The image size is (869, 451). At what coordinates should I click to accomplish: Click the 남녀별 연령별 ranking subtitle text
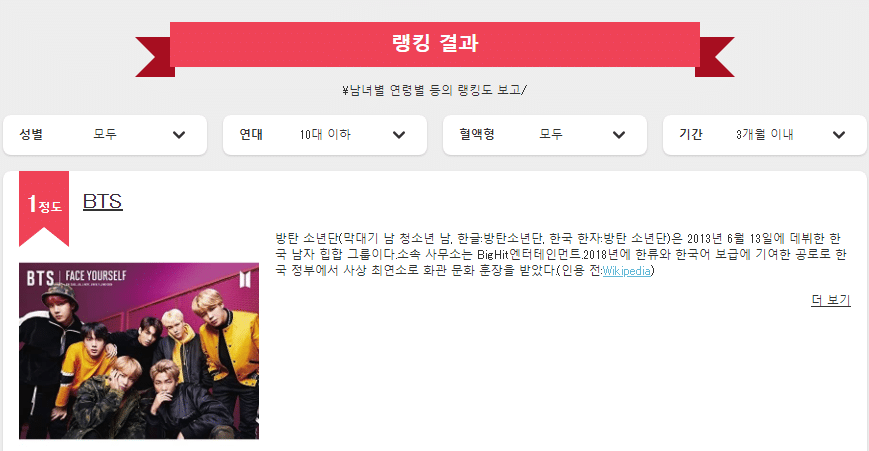434,90
